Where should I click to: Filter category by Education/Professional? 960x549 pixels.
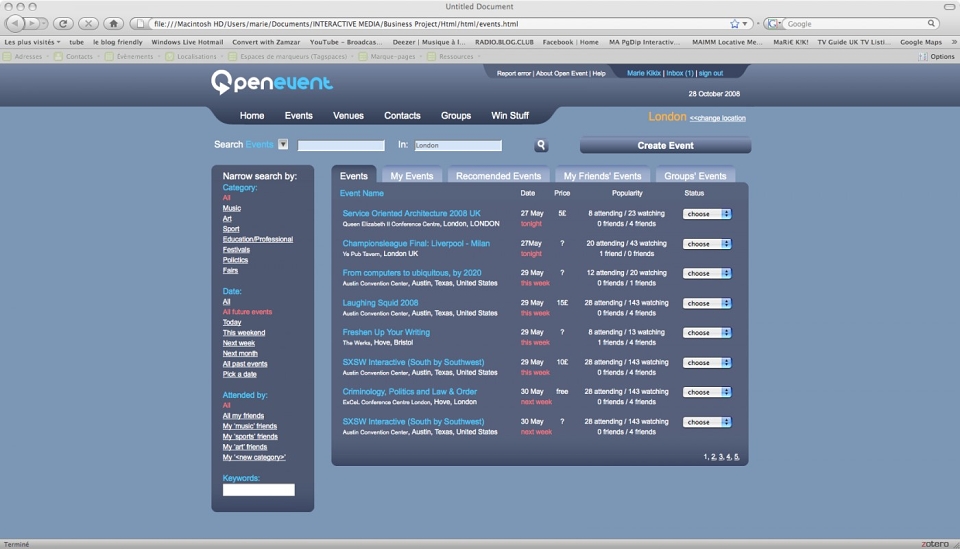point(258,239)
